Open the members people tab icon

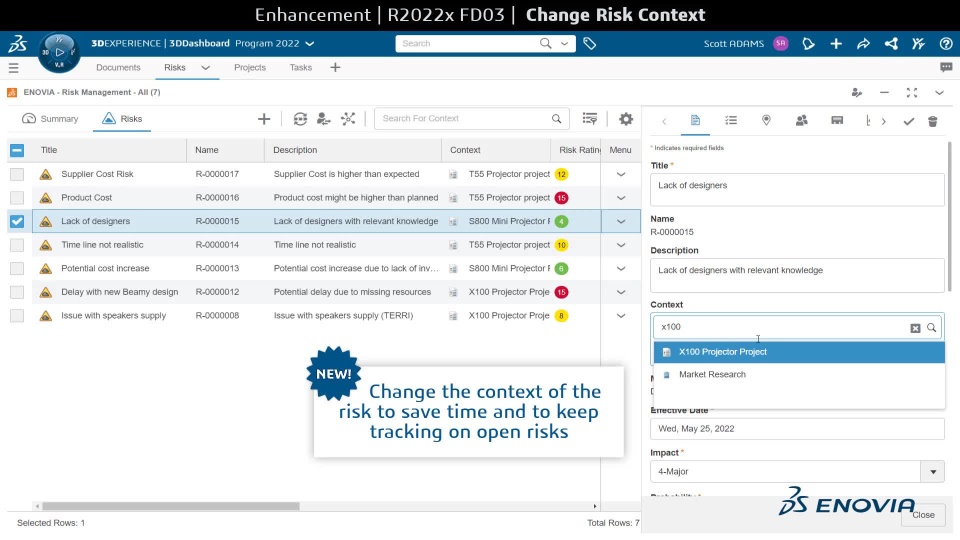(x=801, y=121)
